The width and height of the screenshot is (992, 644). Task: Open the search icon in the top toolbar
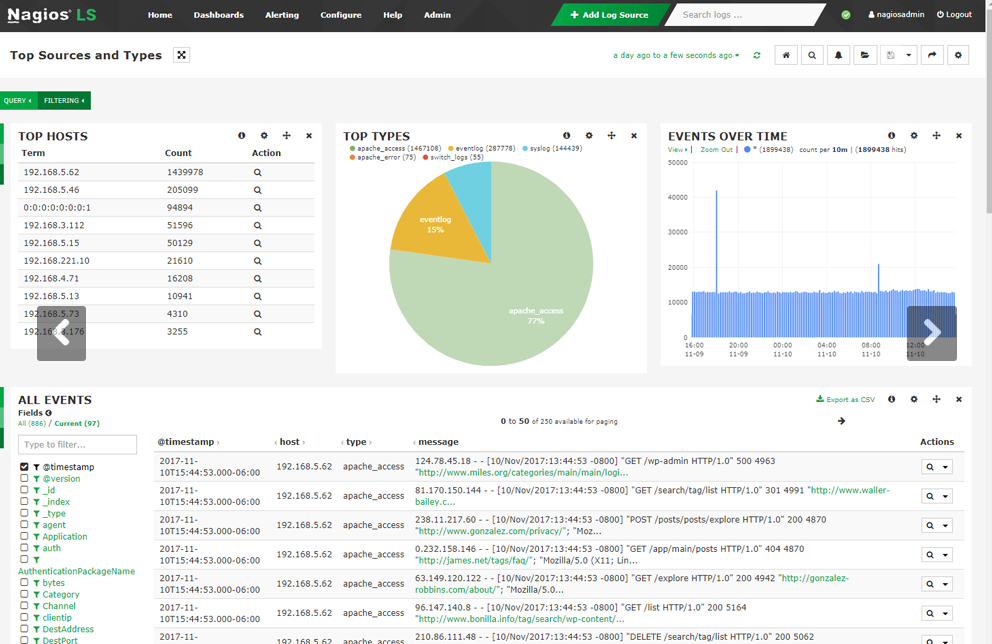[x=812, y=55]
